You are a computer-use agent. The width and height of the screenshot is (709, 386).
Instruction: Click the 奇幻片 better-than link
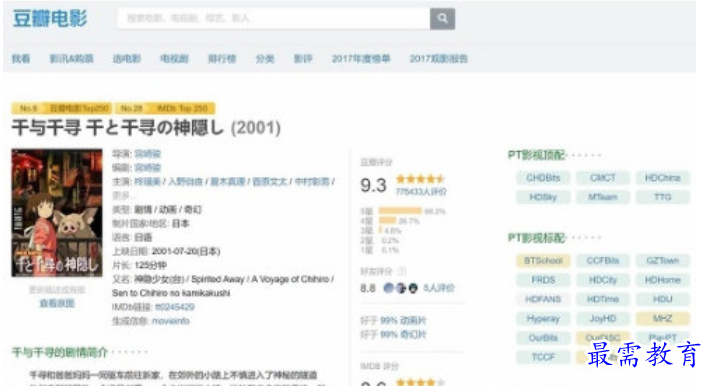(x=413, y=334)
